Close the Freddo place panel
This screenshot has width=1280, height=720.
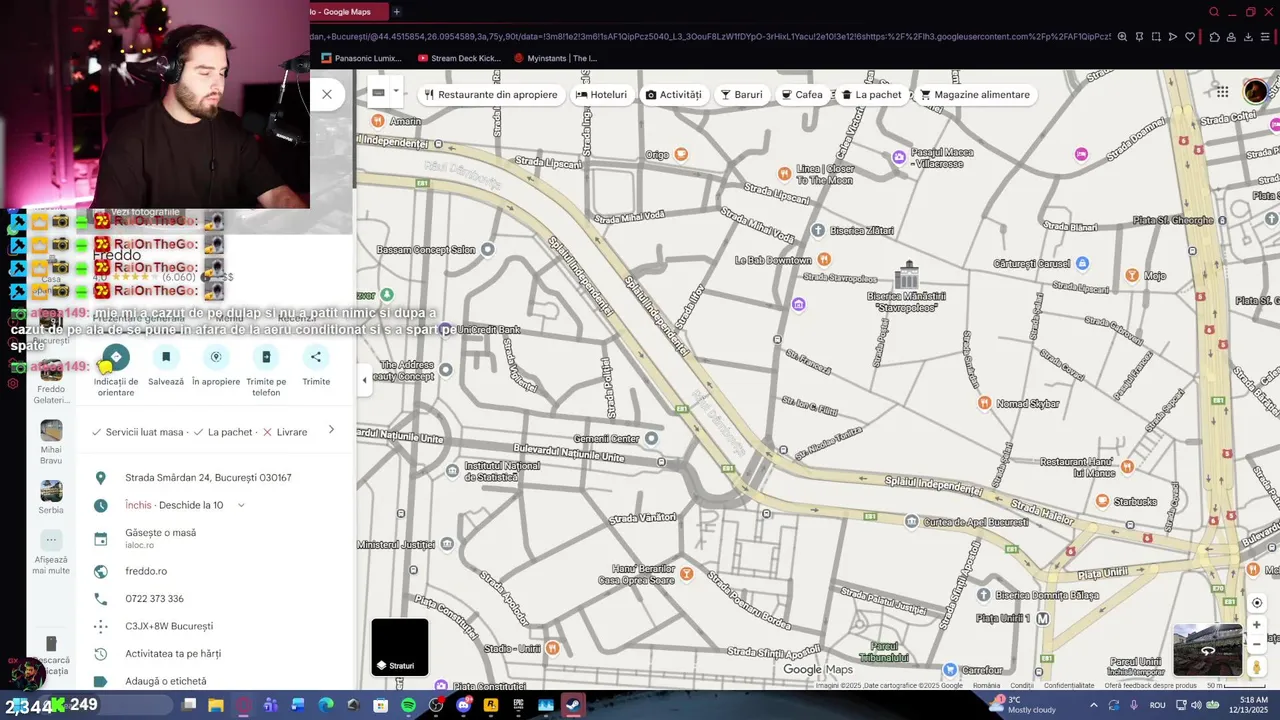click(x=327, y=94)
